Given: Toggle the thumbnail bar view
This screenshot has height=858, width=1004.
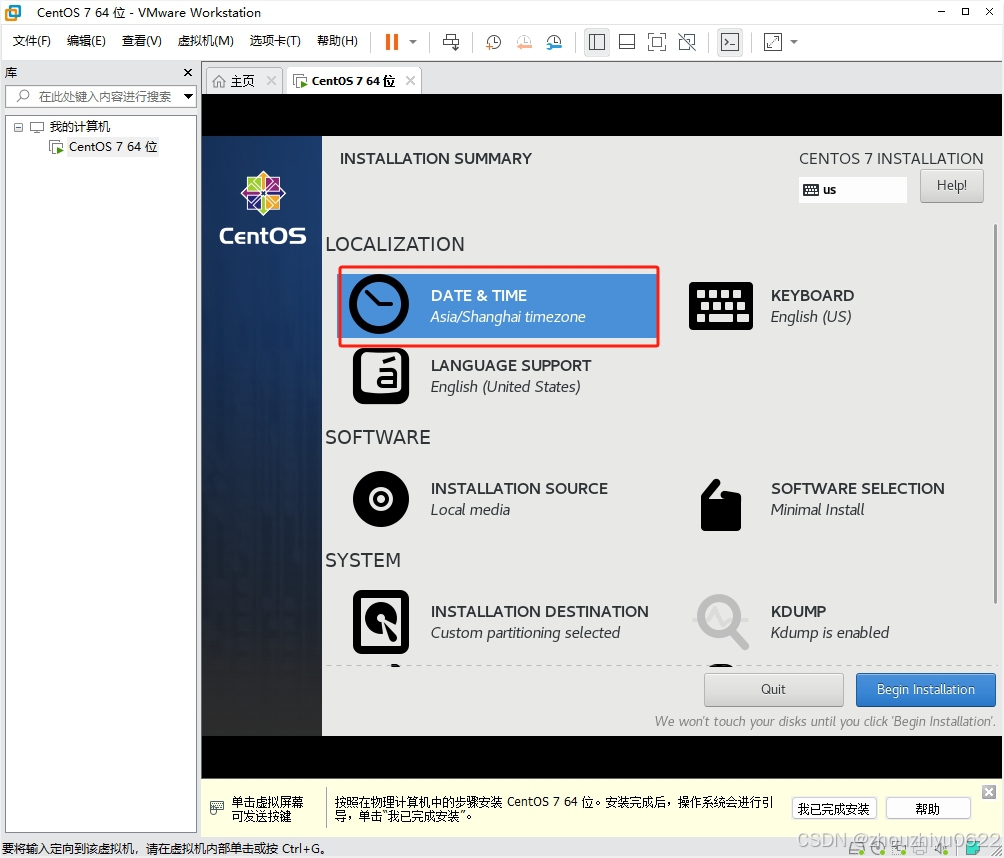Looking at the screenshot, I should (x=627, y=42).
